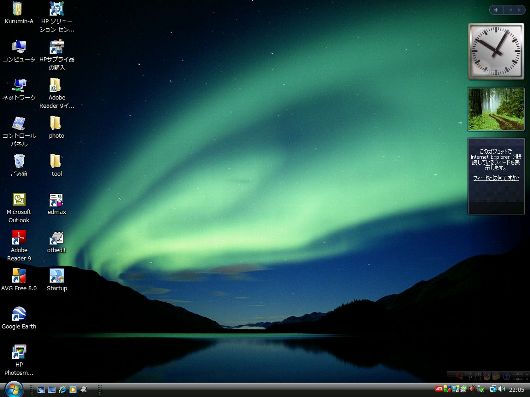Select the Network (ネットワーク) desktop icon
The width and height of the screenshot is (530, 397).
[x=19, y=89]
